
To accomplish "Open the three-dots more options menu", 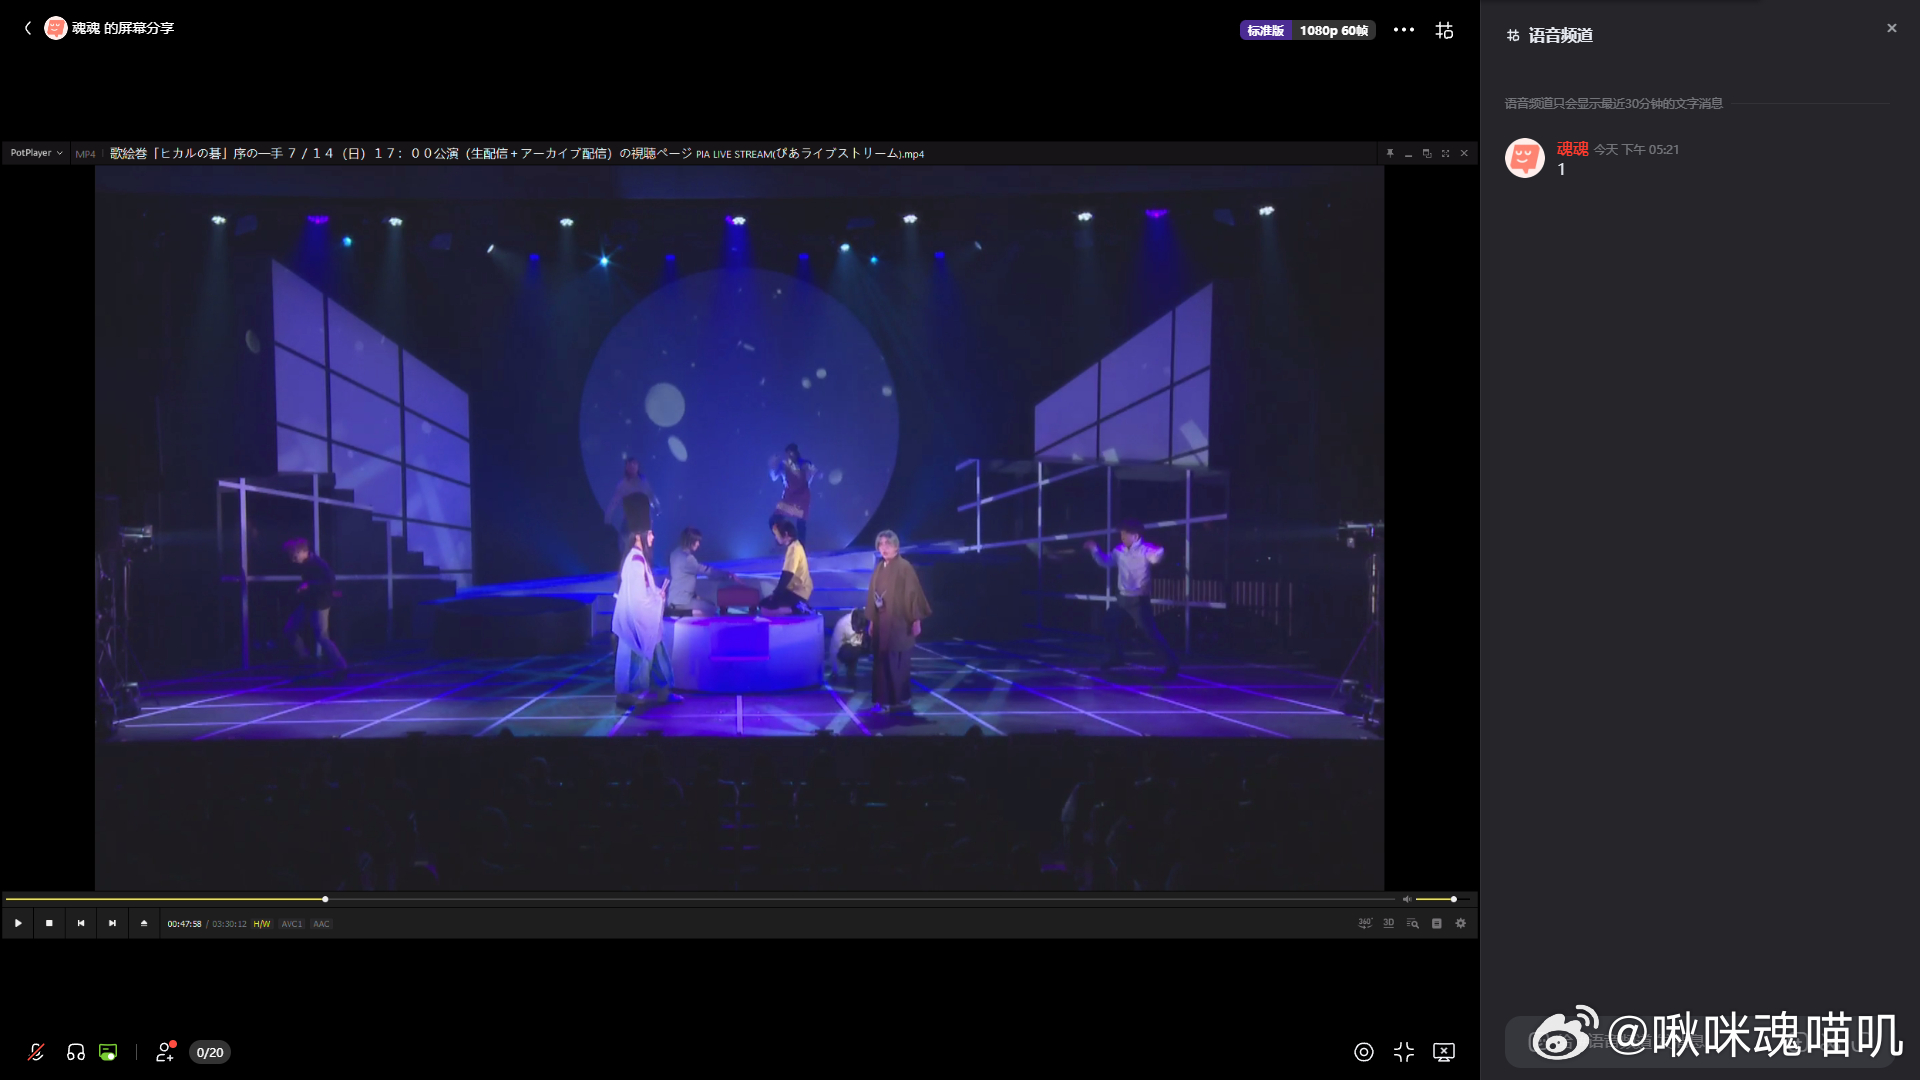I will coord(1404,30).
